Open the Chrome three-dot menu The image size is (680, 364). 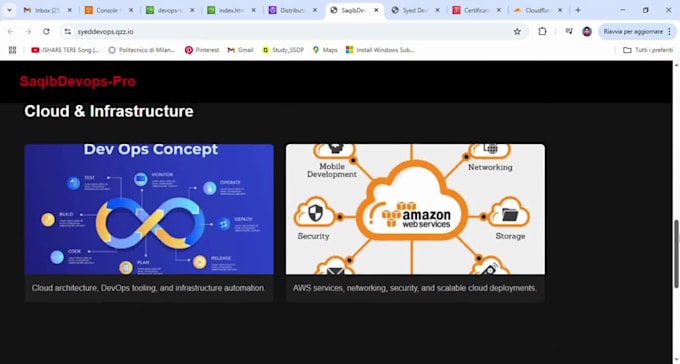click(670, 32)
